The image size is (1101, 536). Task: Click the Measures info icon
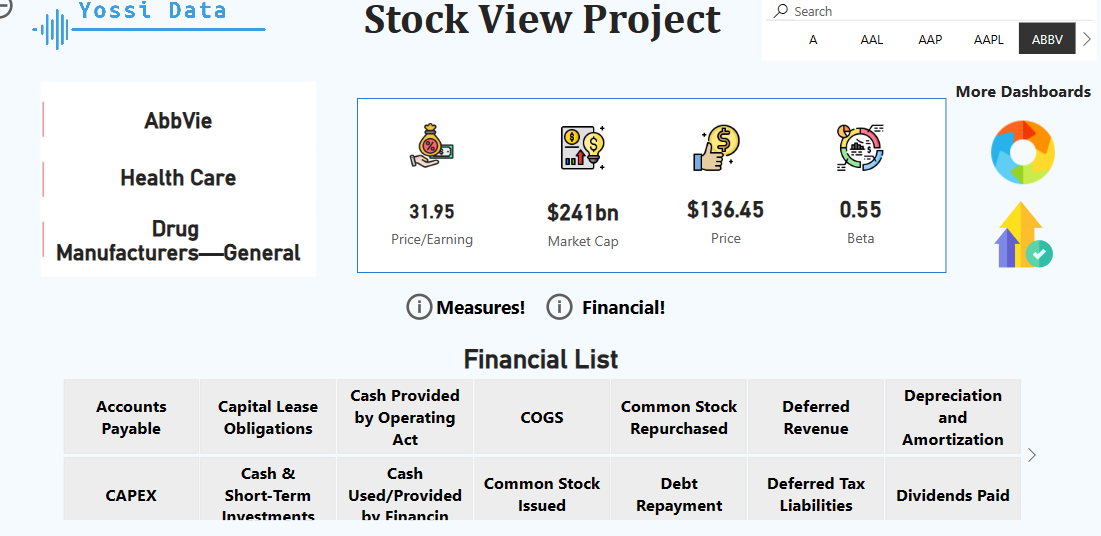tap(419, 307)
